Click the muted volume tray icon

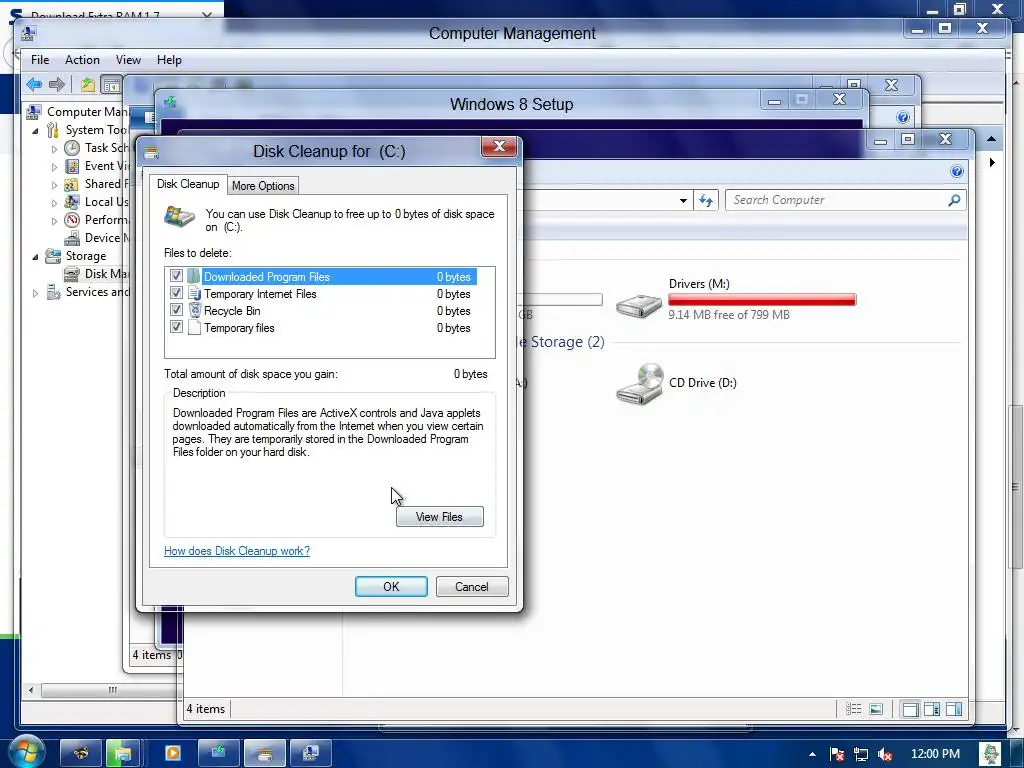pyautogui.click(x=885, y=754)
